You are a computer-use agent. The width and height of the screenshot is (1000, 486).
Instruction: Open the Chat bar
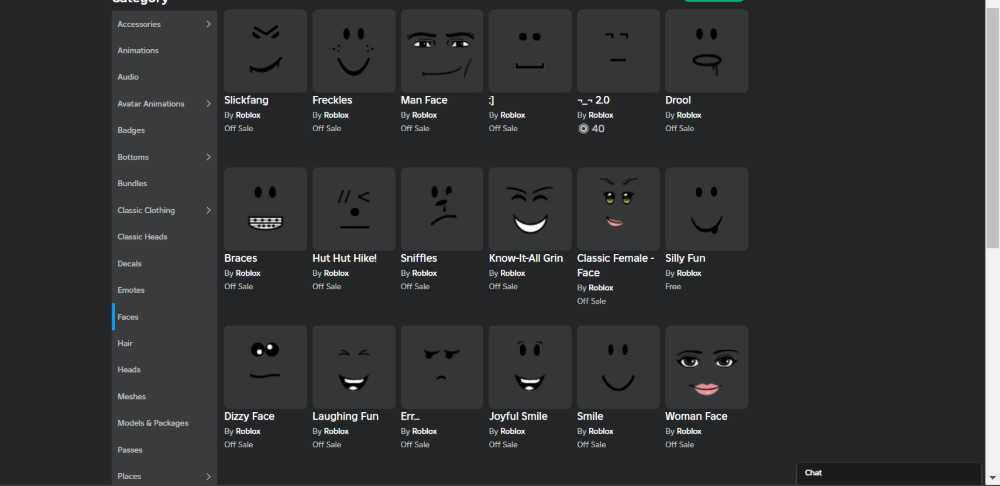[888, 473]
